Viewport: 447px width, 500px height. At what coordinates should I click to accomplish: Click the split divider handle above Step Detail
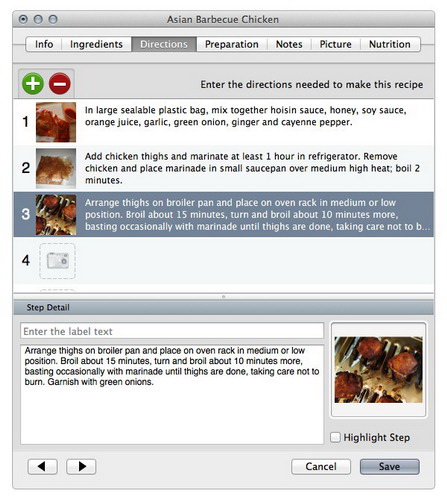[x=223, y=296]
